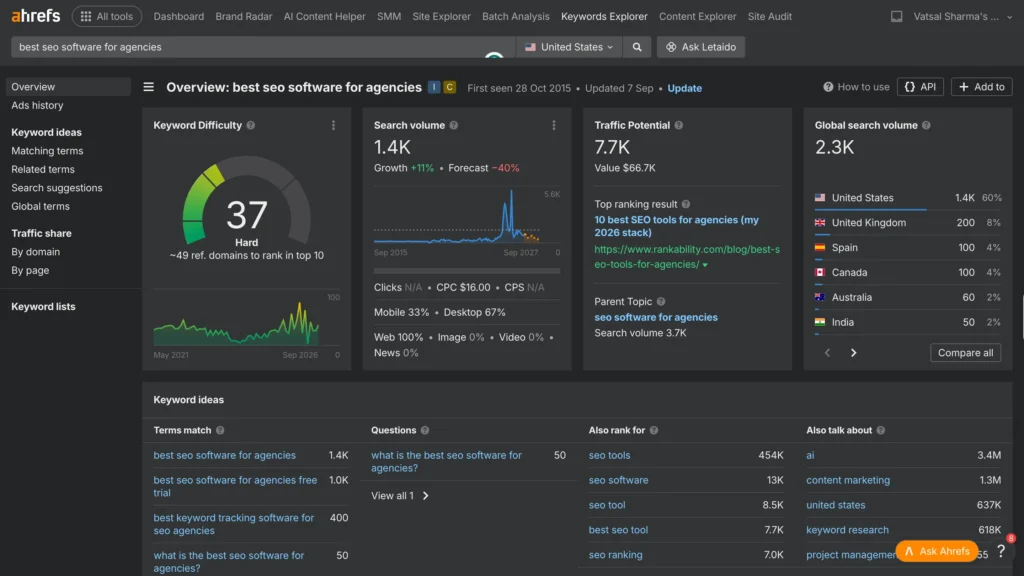Click the API button
The width and height of the screenshot is (1024, 576).
click(x=920, y=87)
